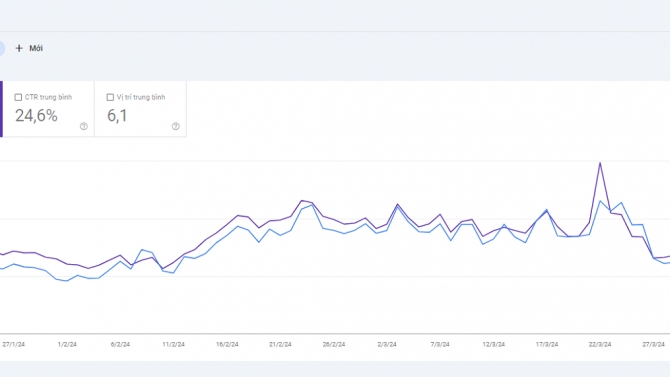
Task: Click the Mới add filter button
Action: click(x=29, y=48)
